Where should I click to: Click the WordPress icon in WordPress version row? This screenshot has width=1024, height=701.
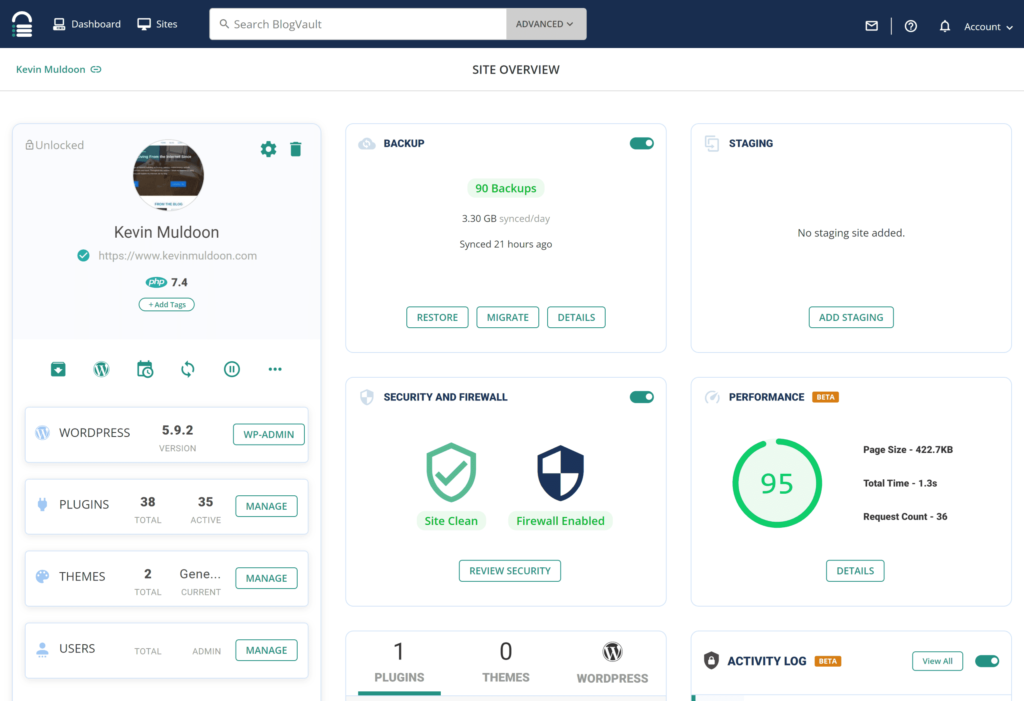pos(42,432)
